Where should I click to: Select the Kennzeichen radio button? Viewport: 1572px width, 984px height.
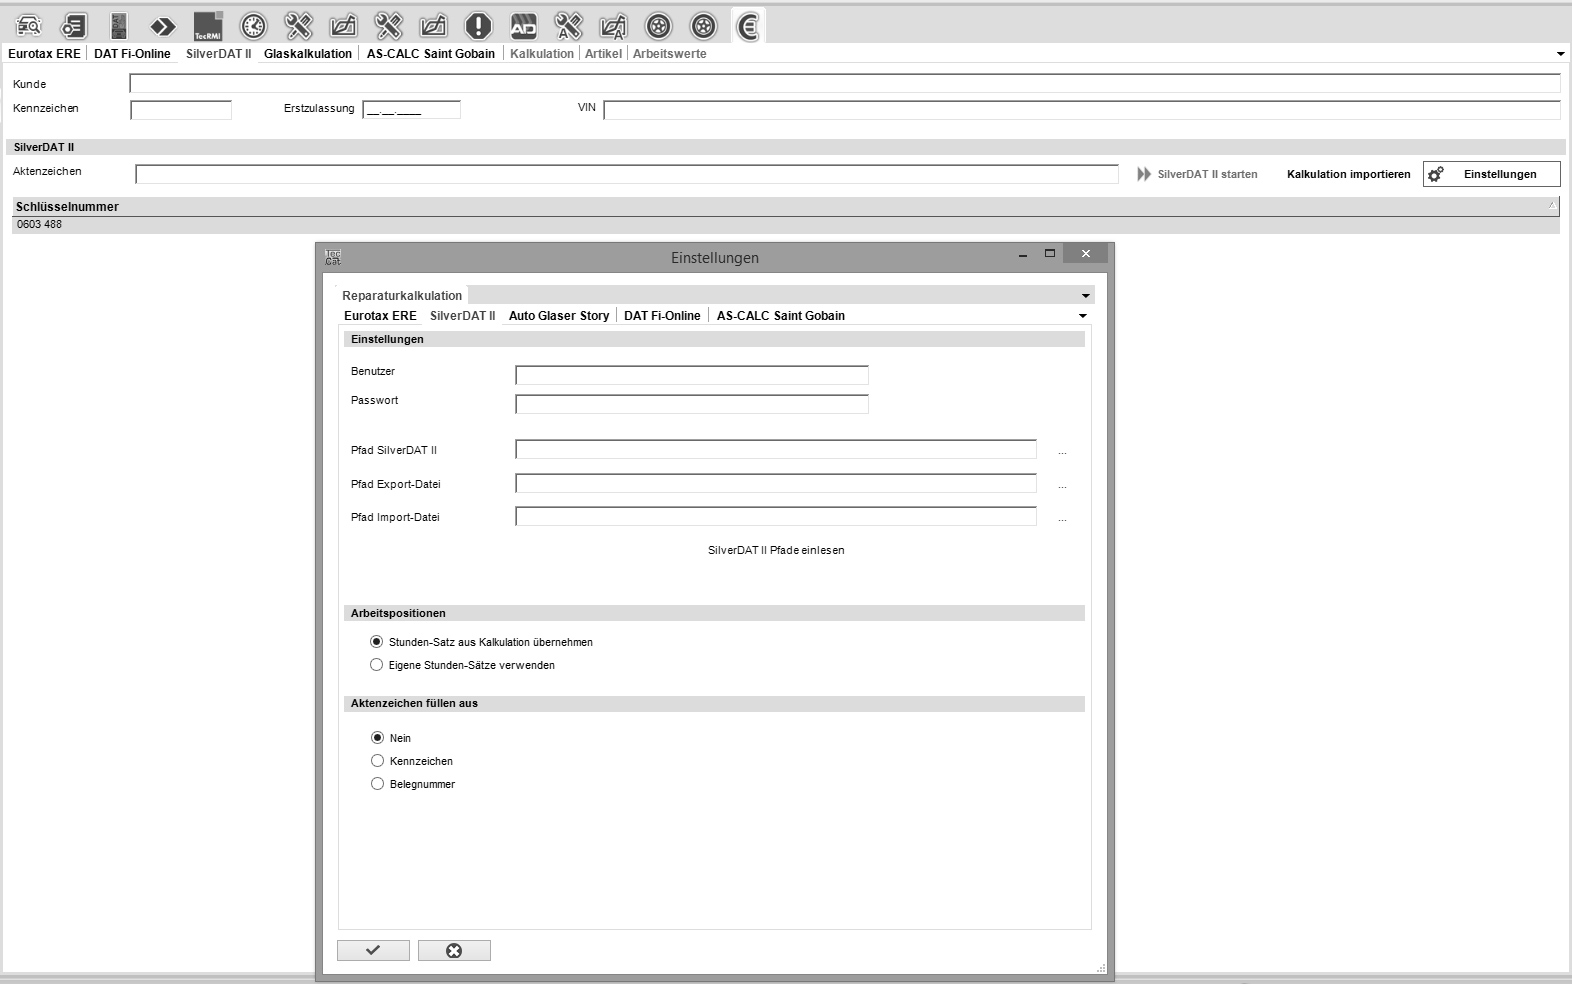point(377,761)
